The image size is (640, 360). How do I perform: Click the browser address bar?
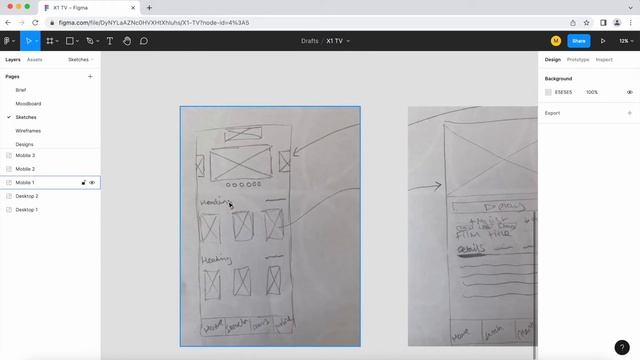coord(306,23)
